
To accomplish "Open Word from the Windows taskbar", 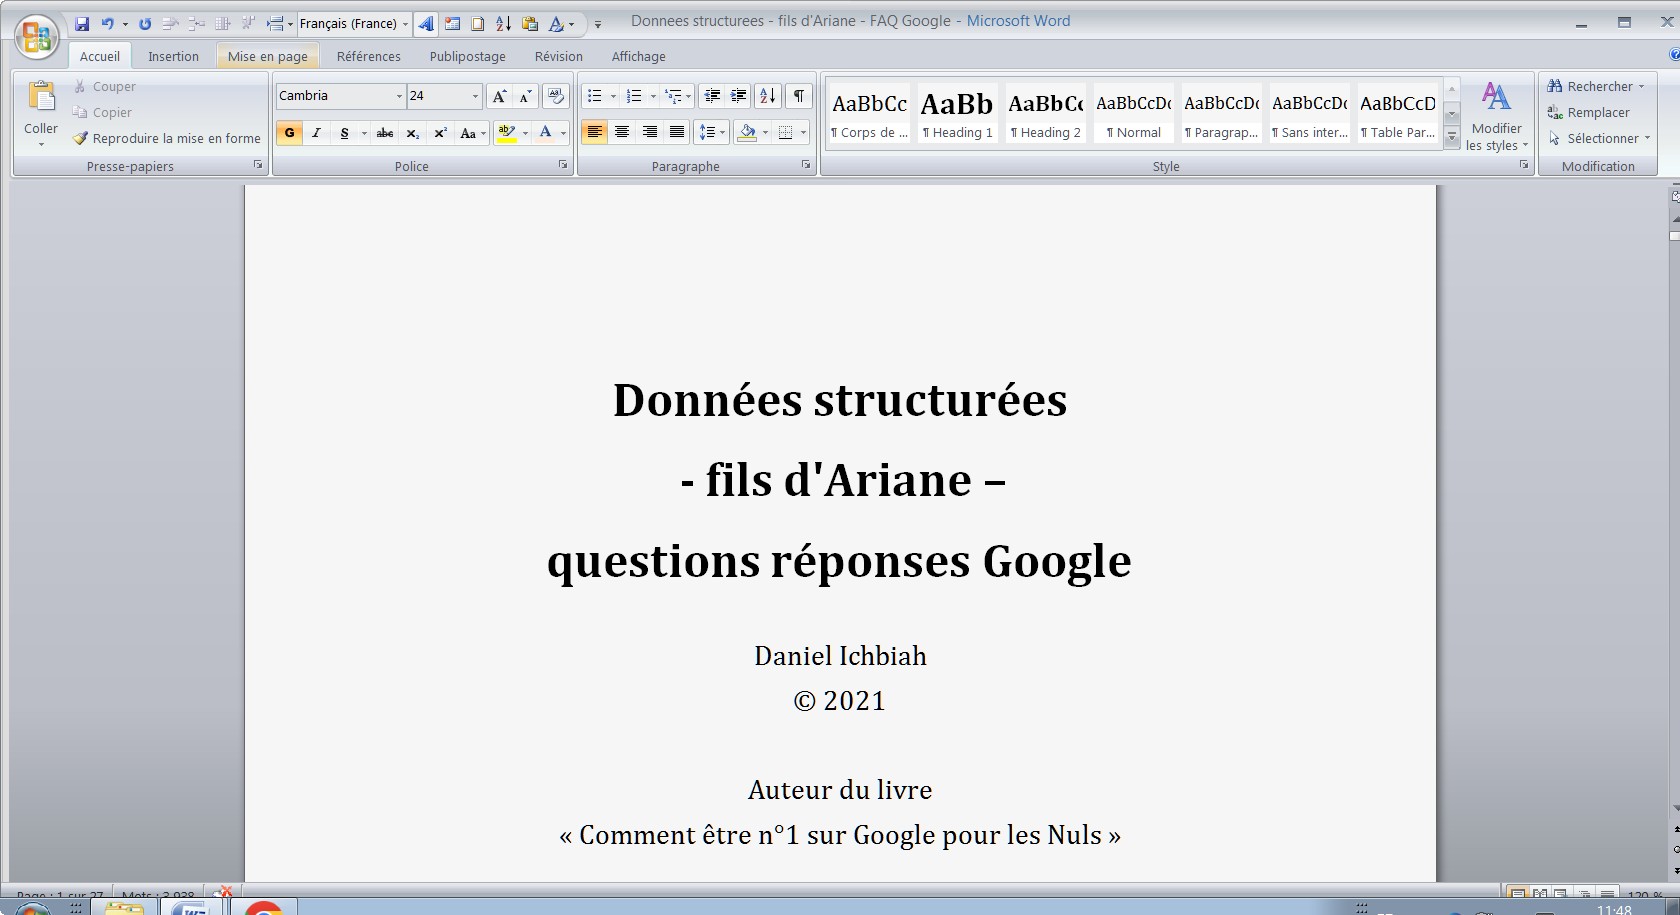I will pos(191,908).
